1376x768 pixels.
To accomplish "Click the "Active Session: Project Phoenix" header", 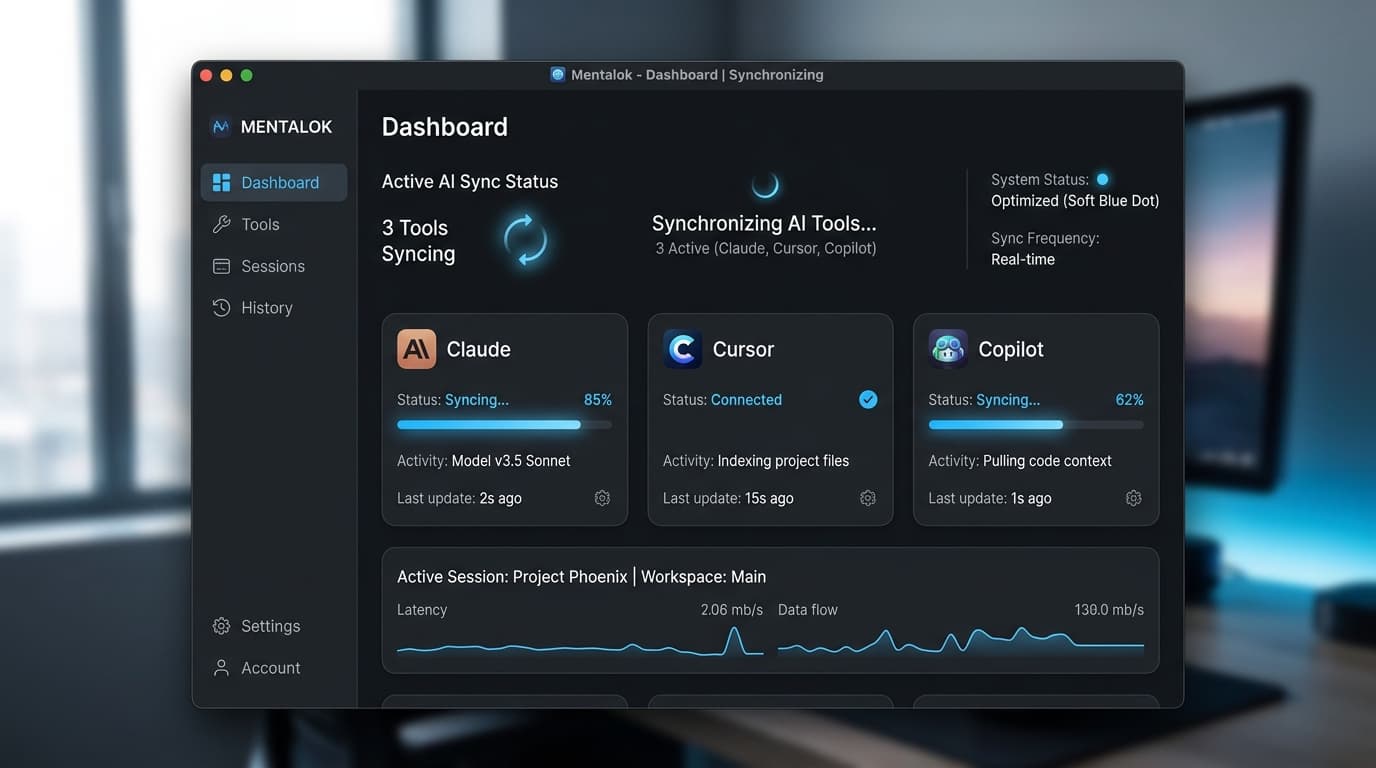I will [512, 577].
